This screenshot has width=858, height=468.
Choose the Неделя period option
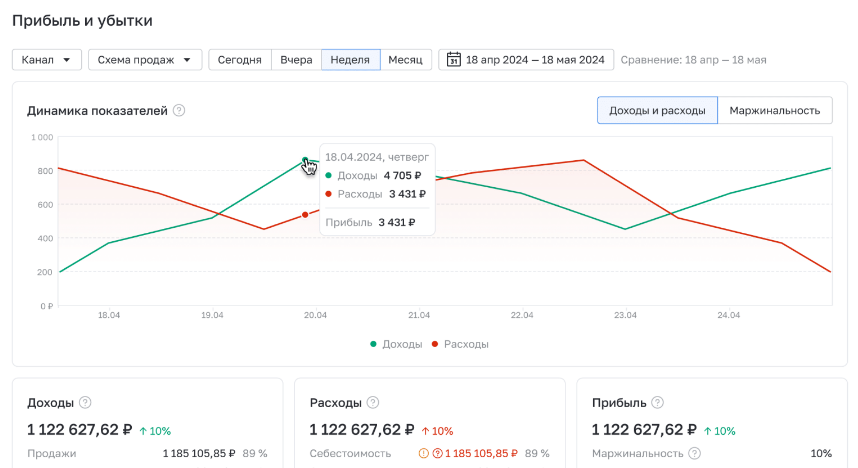[351, 60]
